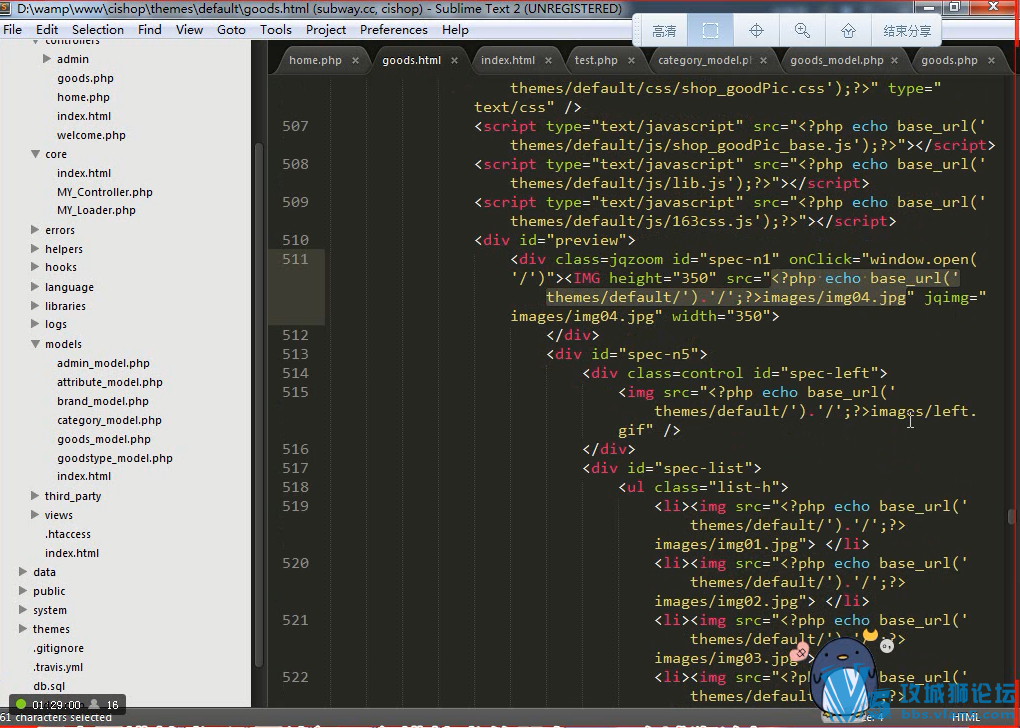Click the HTML syntax indicator in status bar
This screenshot has width=1020, height=728.
pyautogui.click(x=966, y=717)
